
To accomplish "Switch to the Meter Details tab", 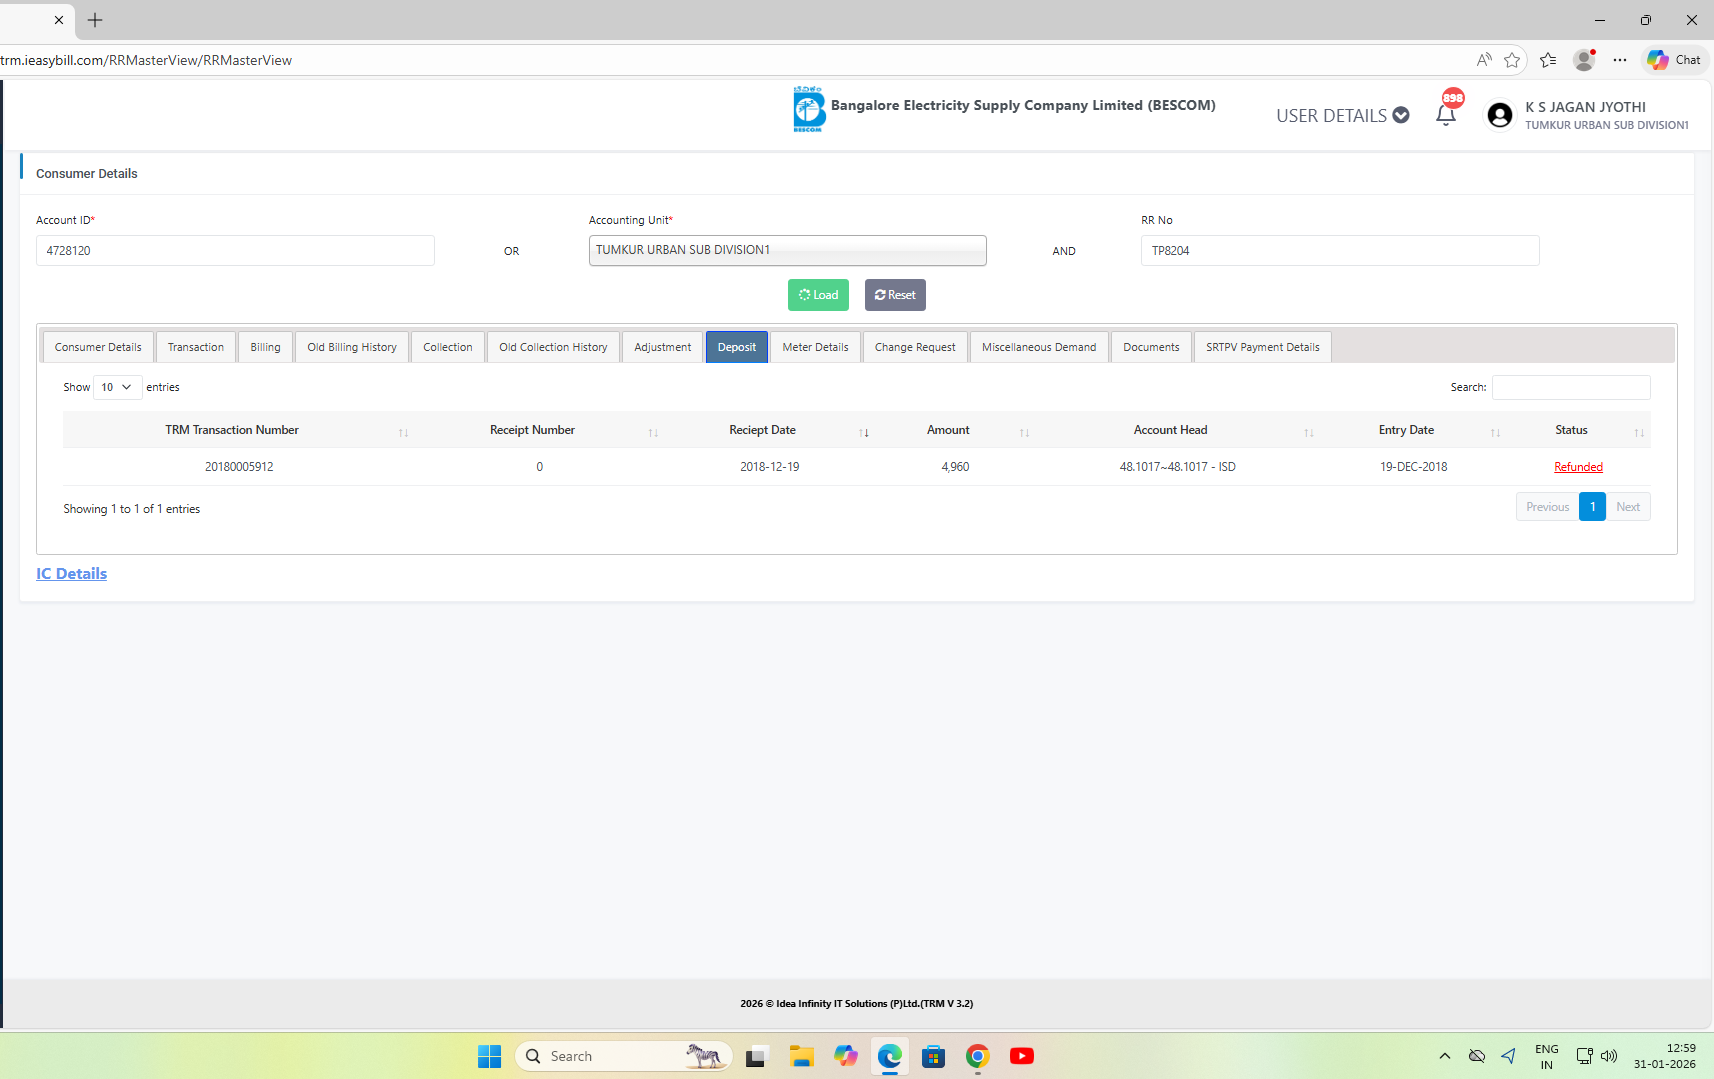I will (x=815, y=347).
